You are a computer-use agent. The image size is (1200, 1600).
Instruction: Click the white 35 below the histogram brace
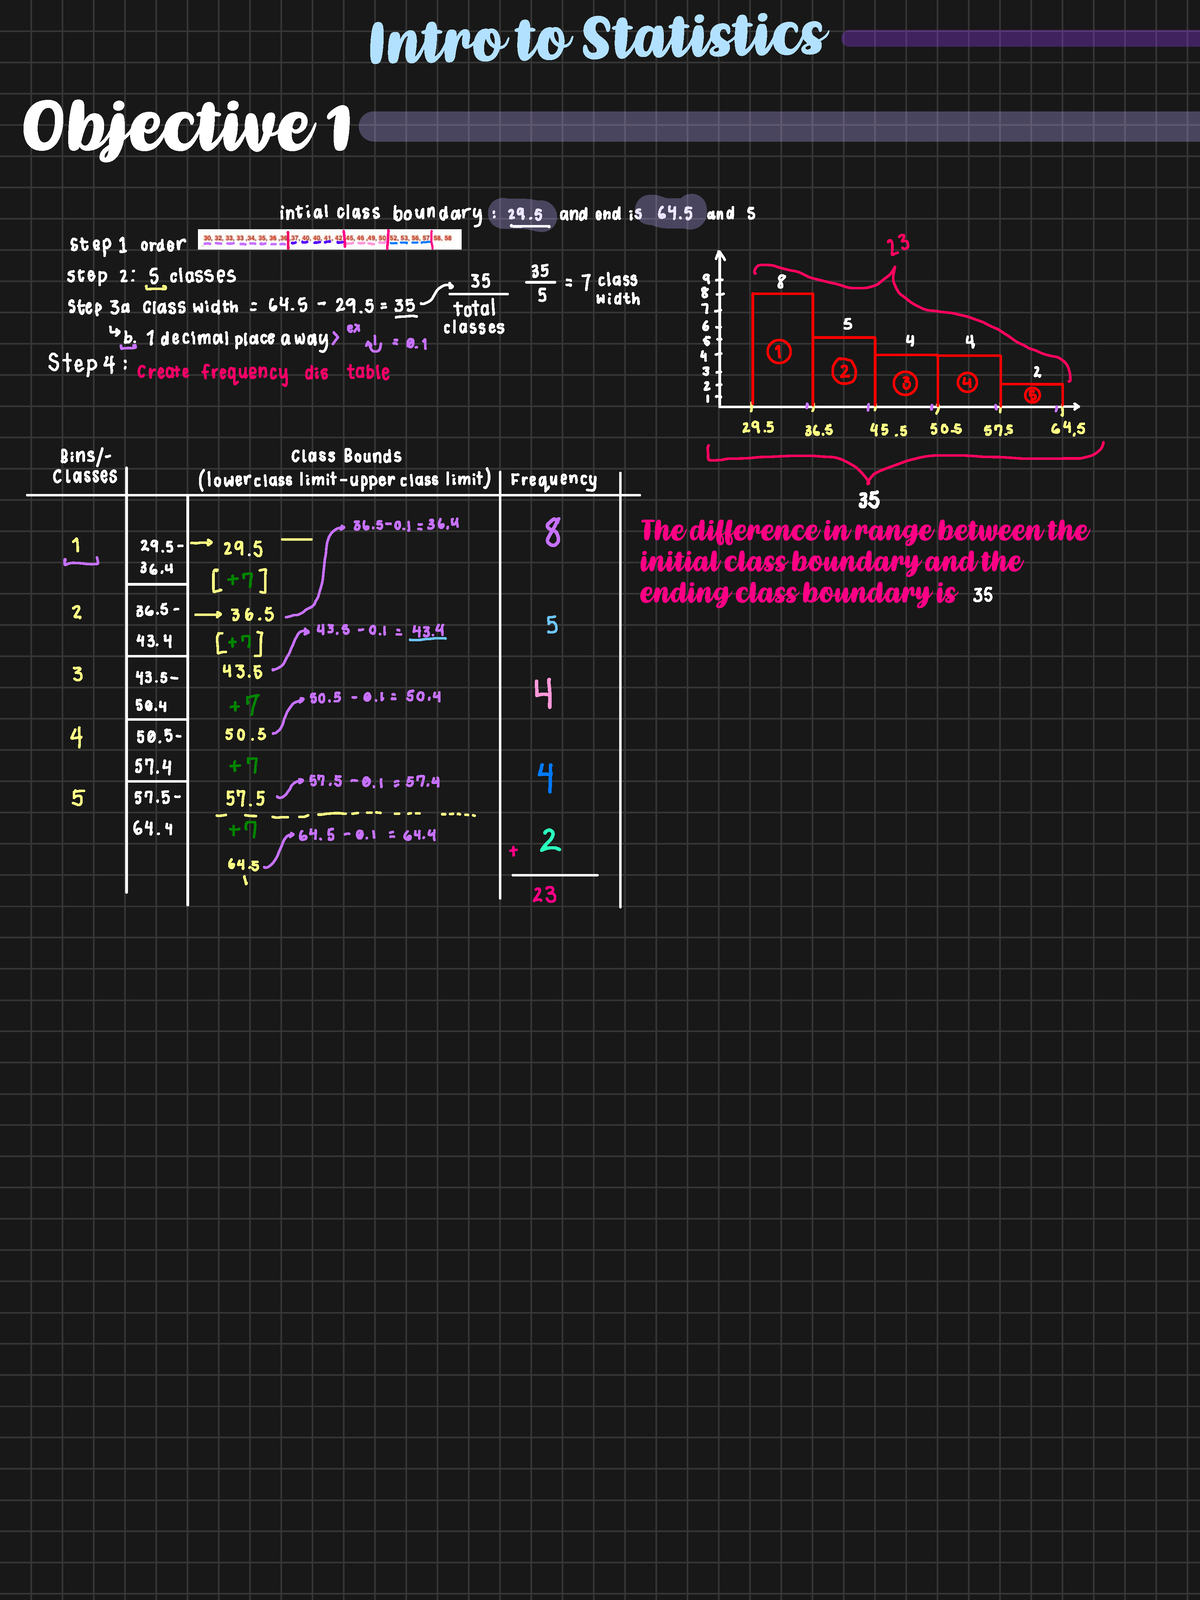click(x=869, y=500)
